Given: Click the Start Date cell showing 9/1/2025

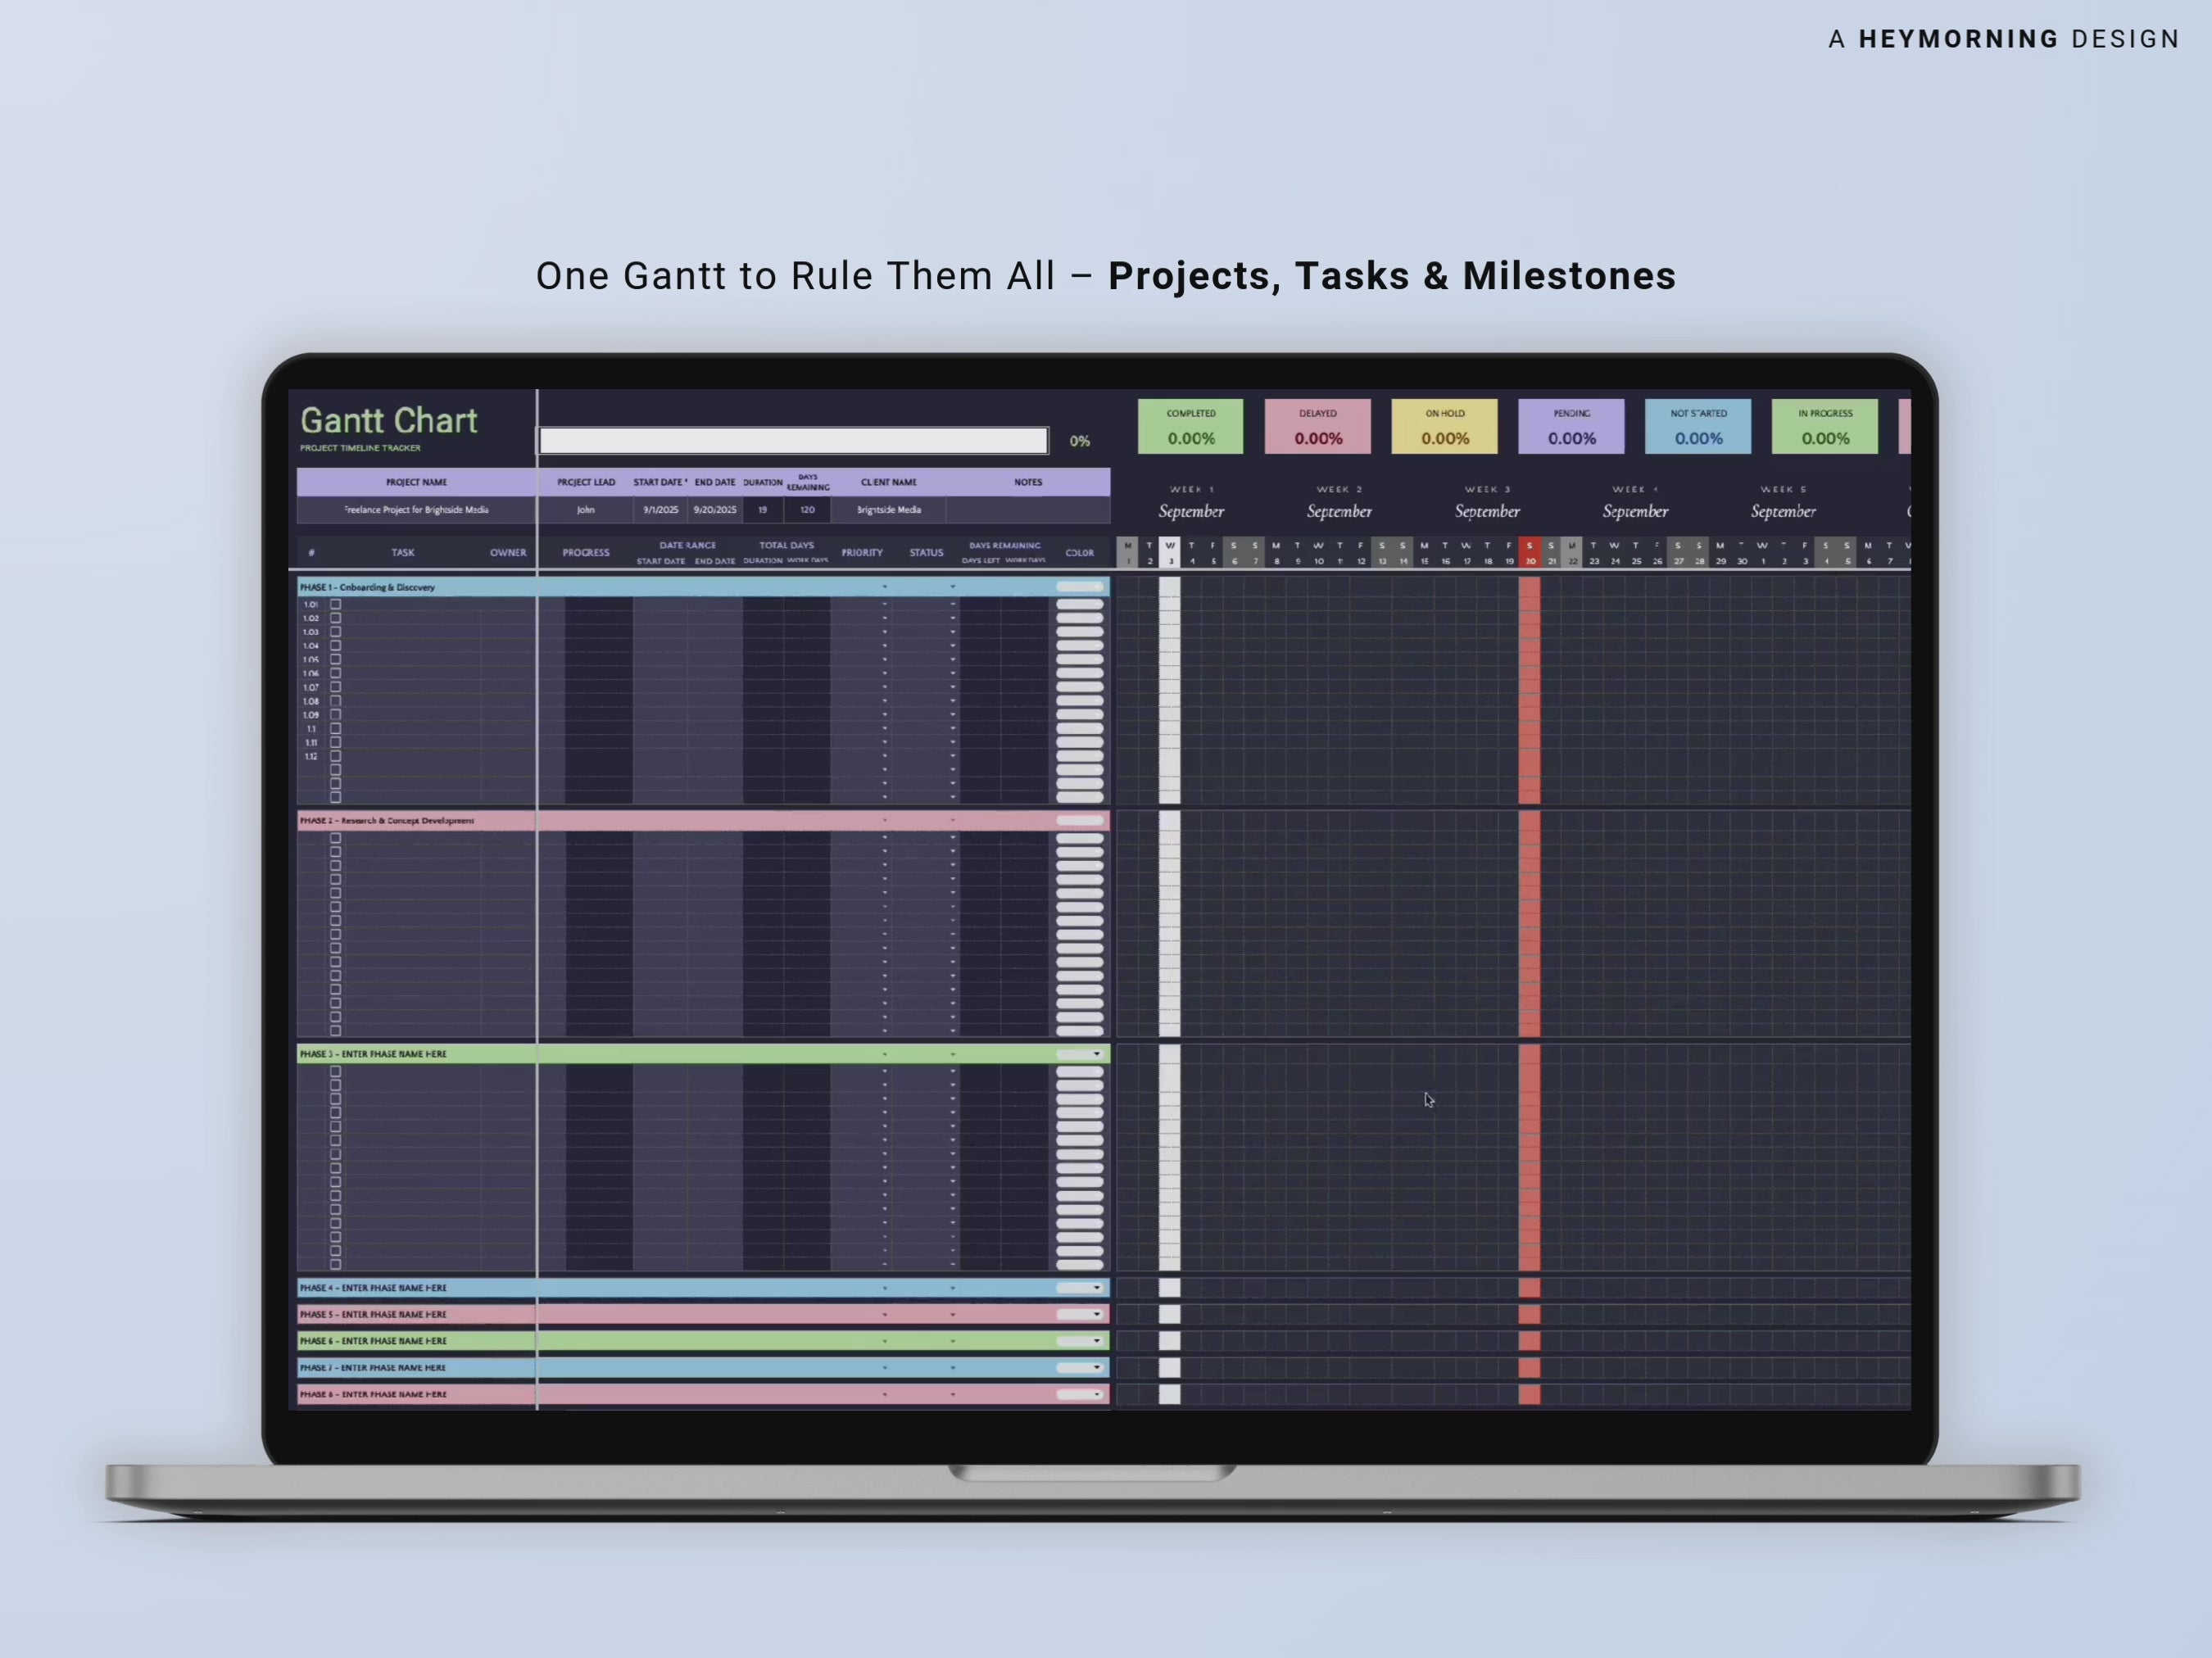Looking at the screenshot, I should (x=660, y=509).
